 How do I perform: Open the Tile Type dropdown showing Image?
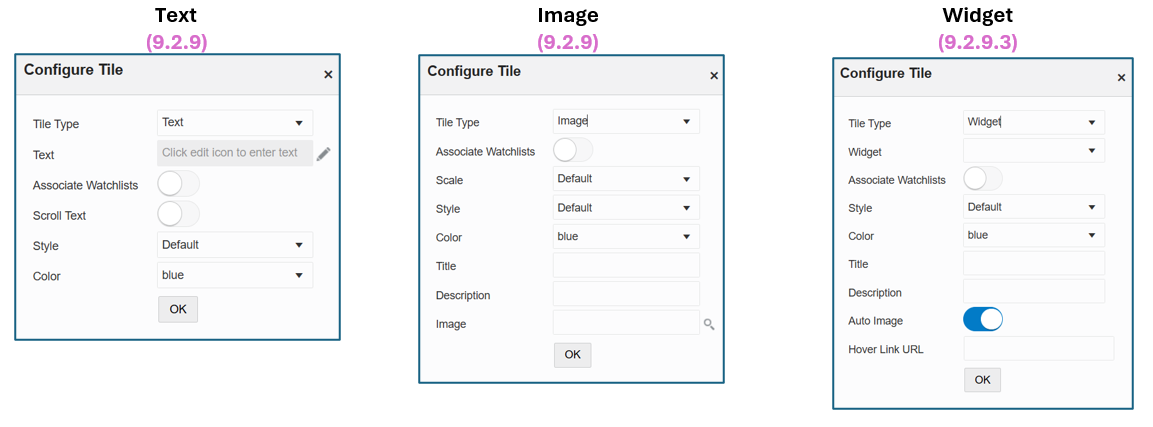[626, 121]
